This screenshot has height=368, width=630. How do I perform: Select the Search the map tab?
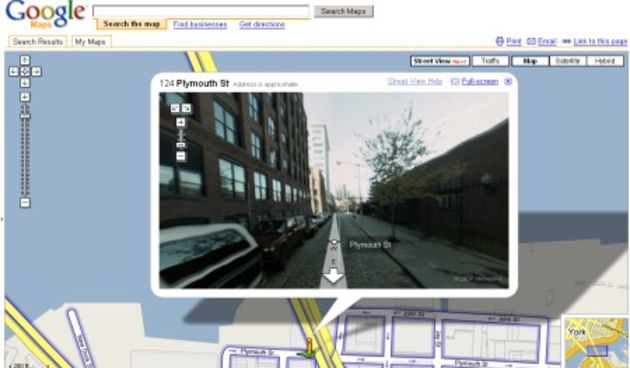click(x=131, y=24)
